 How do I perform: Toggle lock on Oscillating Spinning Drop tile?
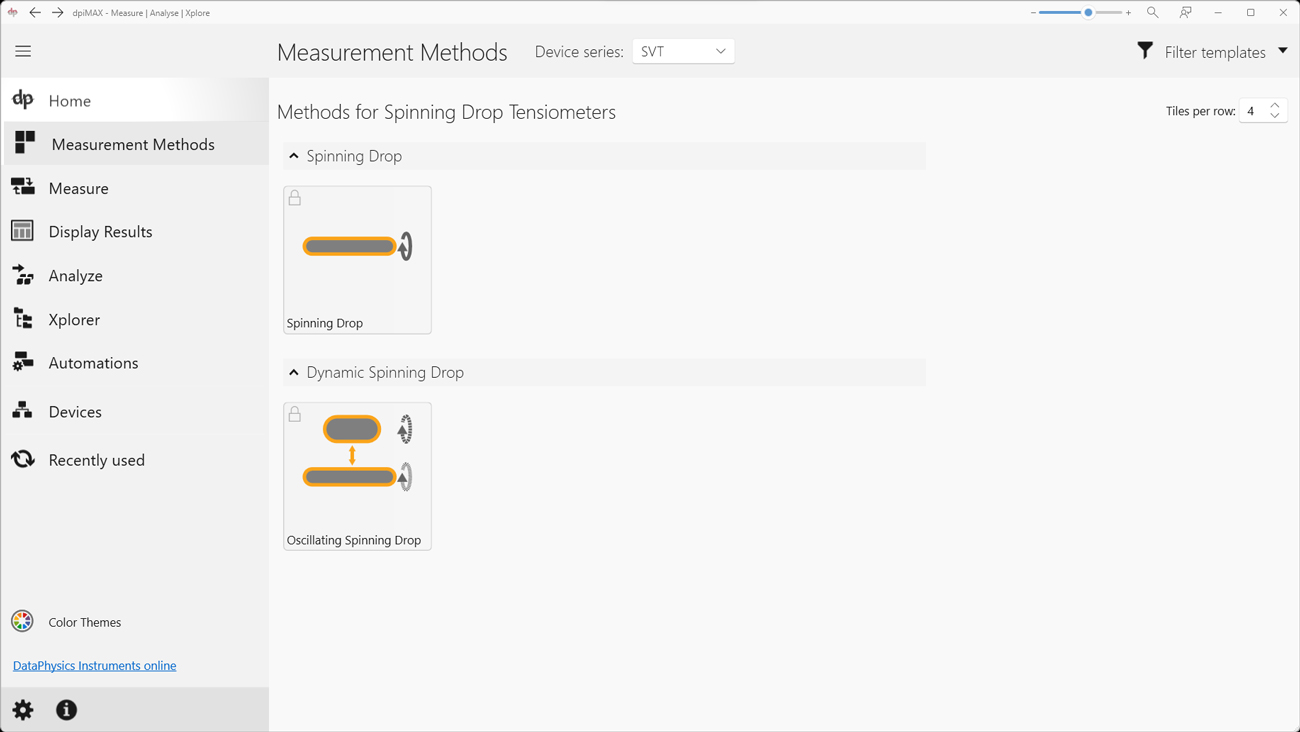point(295,414)
